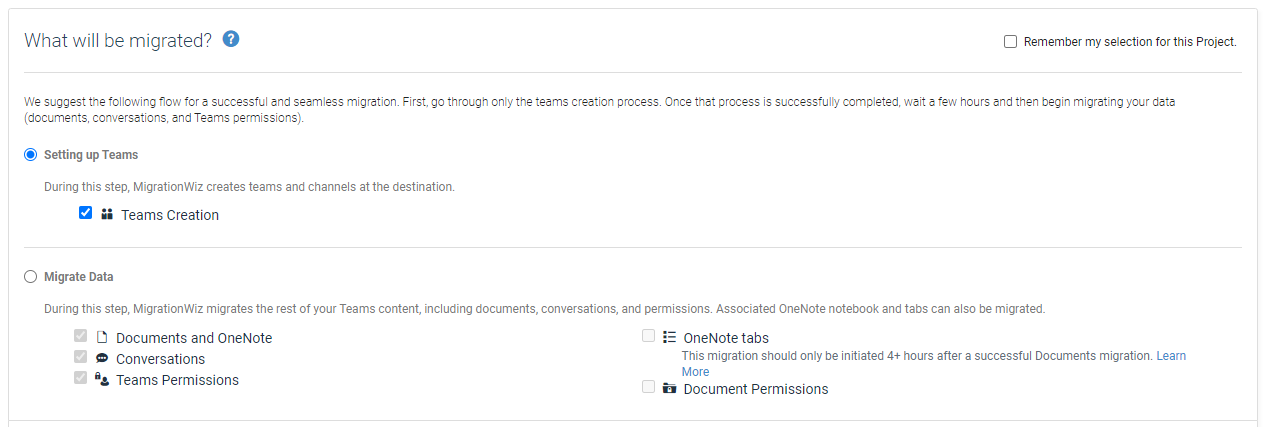
Task: Toggle the Documents and OneNote checkbox
Action: click(x=81, y=336)
